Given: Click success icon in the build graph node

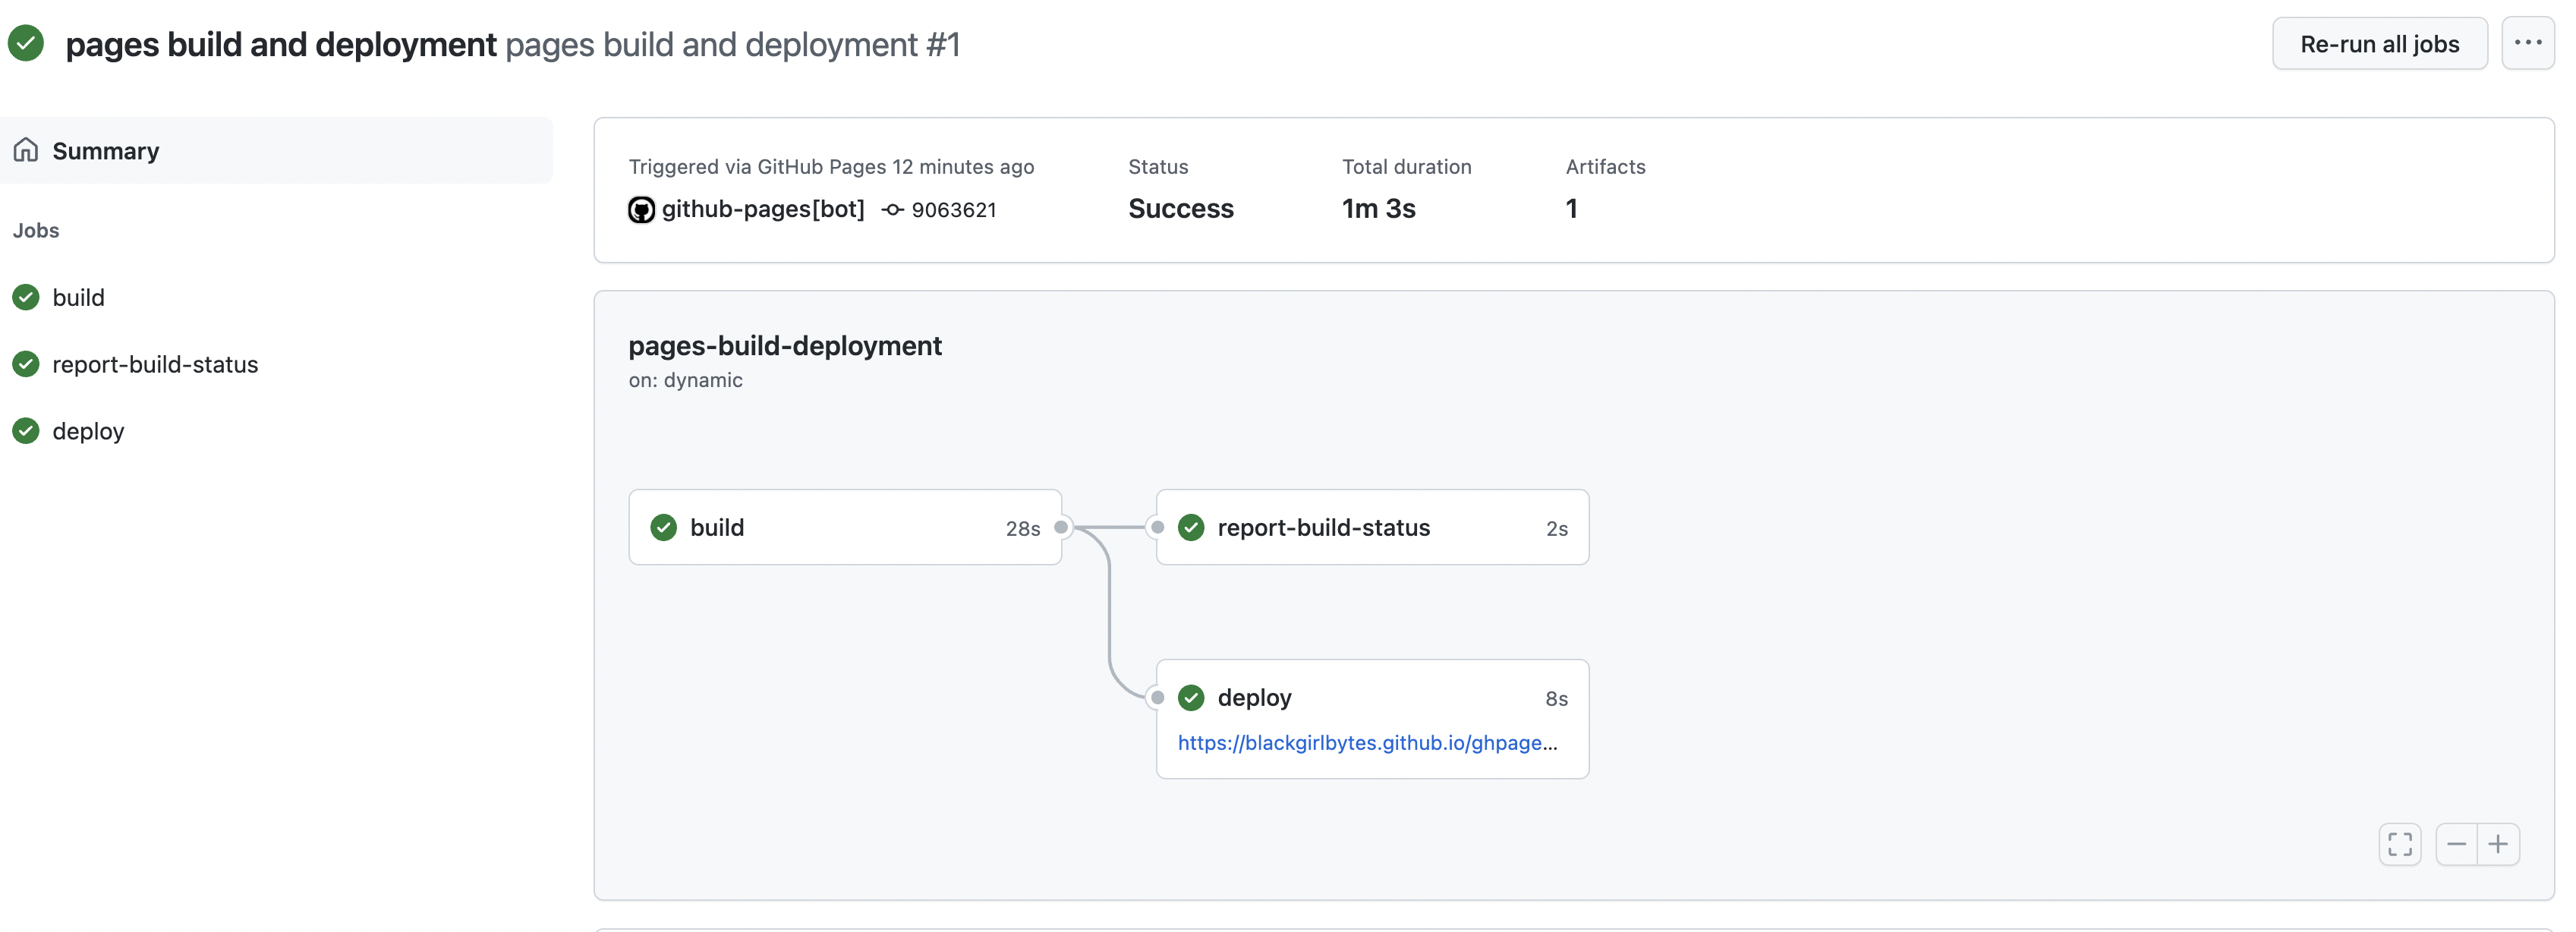Looking at the screenshot, I should coord(664,527).
